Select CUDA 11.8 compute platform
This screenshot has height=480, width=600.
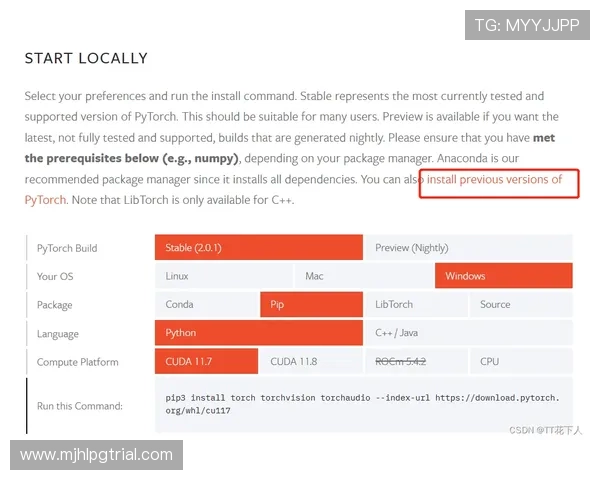(310, 362)
